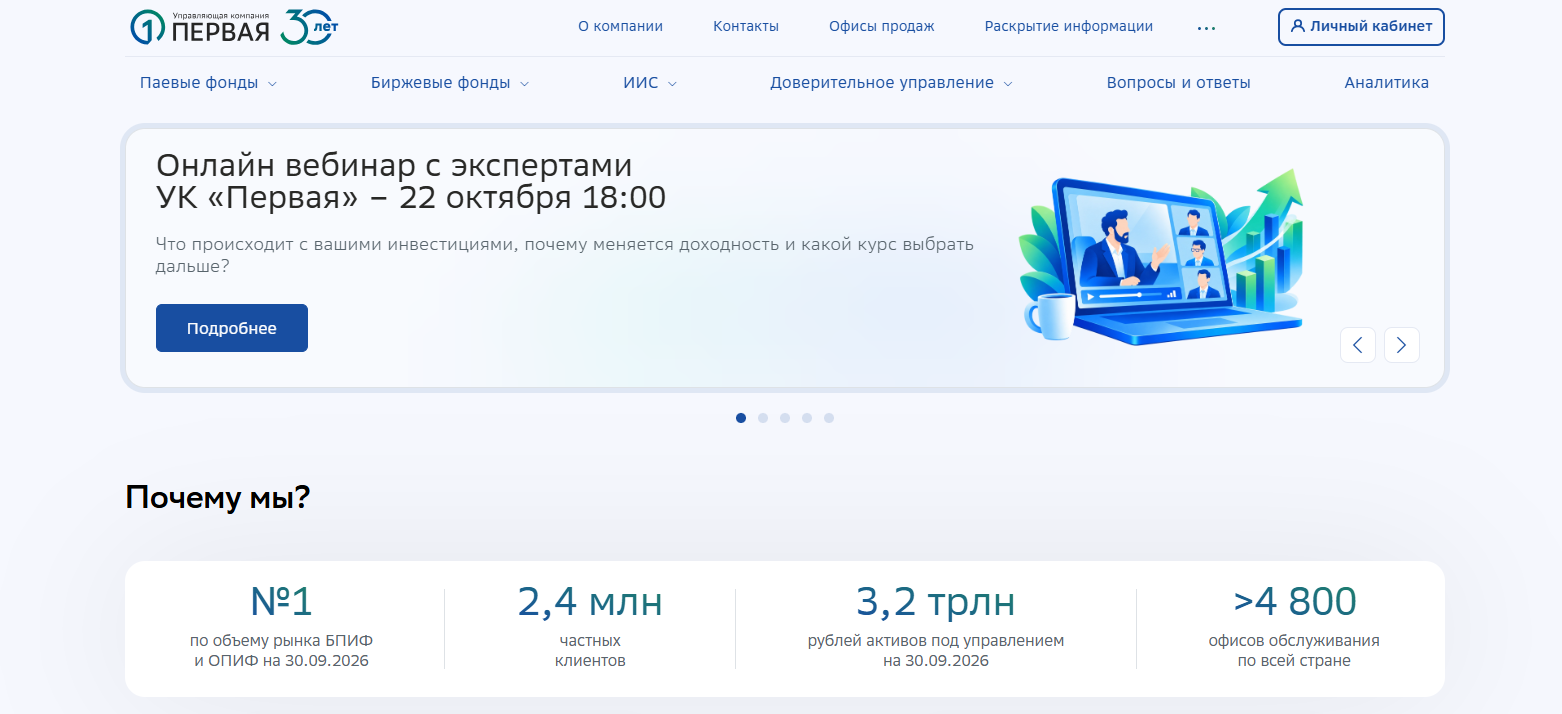
Task: Click the webinar laptop illustration
Action: (x=1160, y=258)
